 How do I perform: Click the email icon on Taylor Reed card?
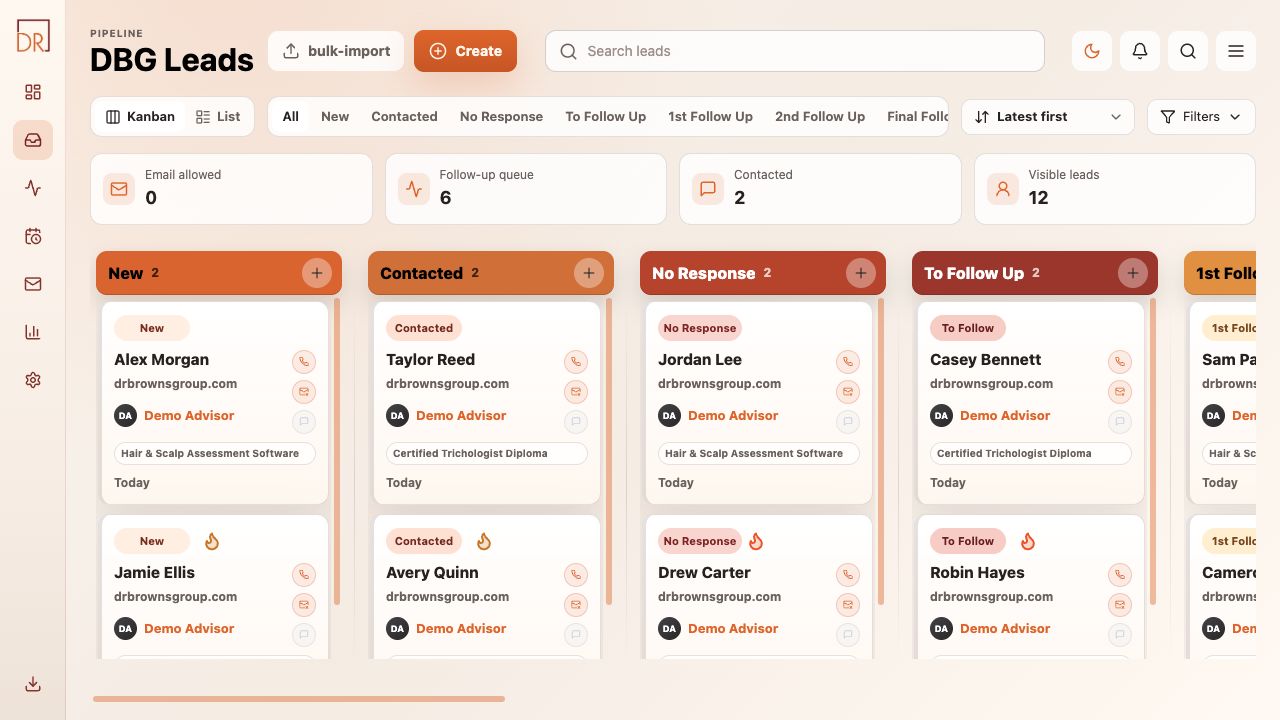[576, 392]
